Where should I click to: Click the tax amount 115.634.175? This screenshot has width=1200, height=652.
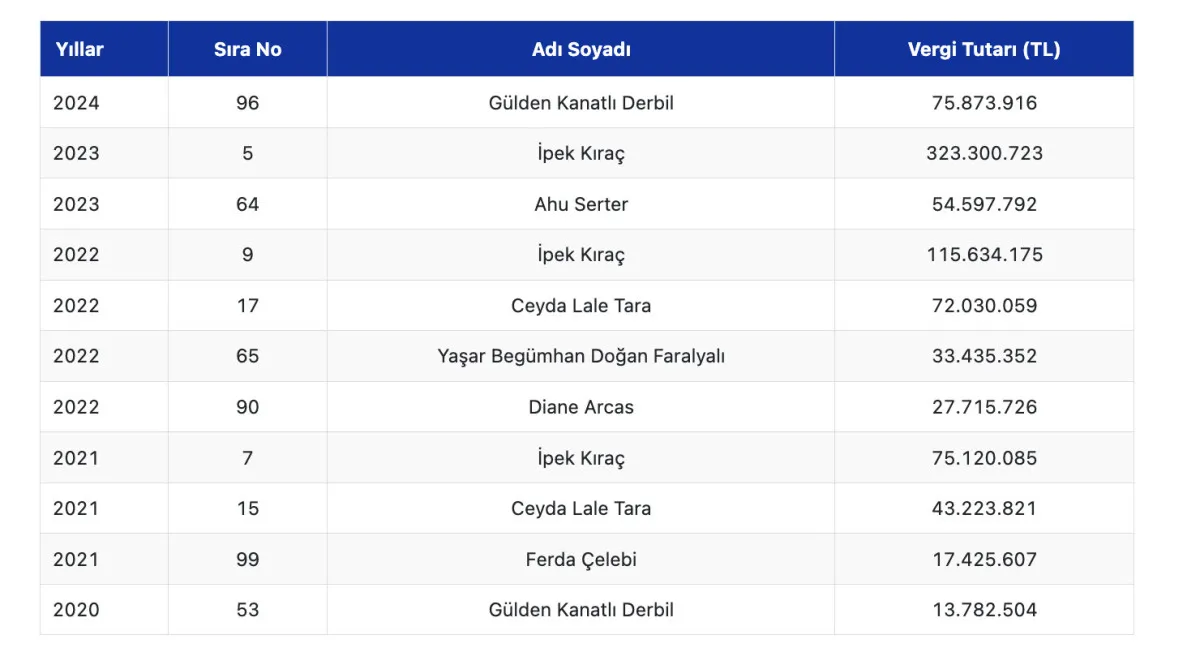[x=984, y=255]
